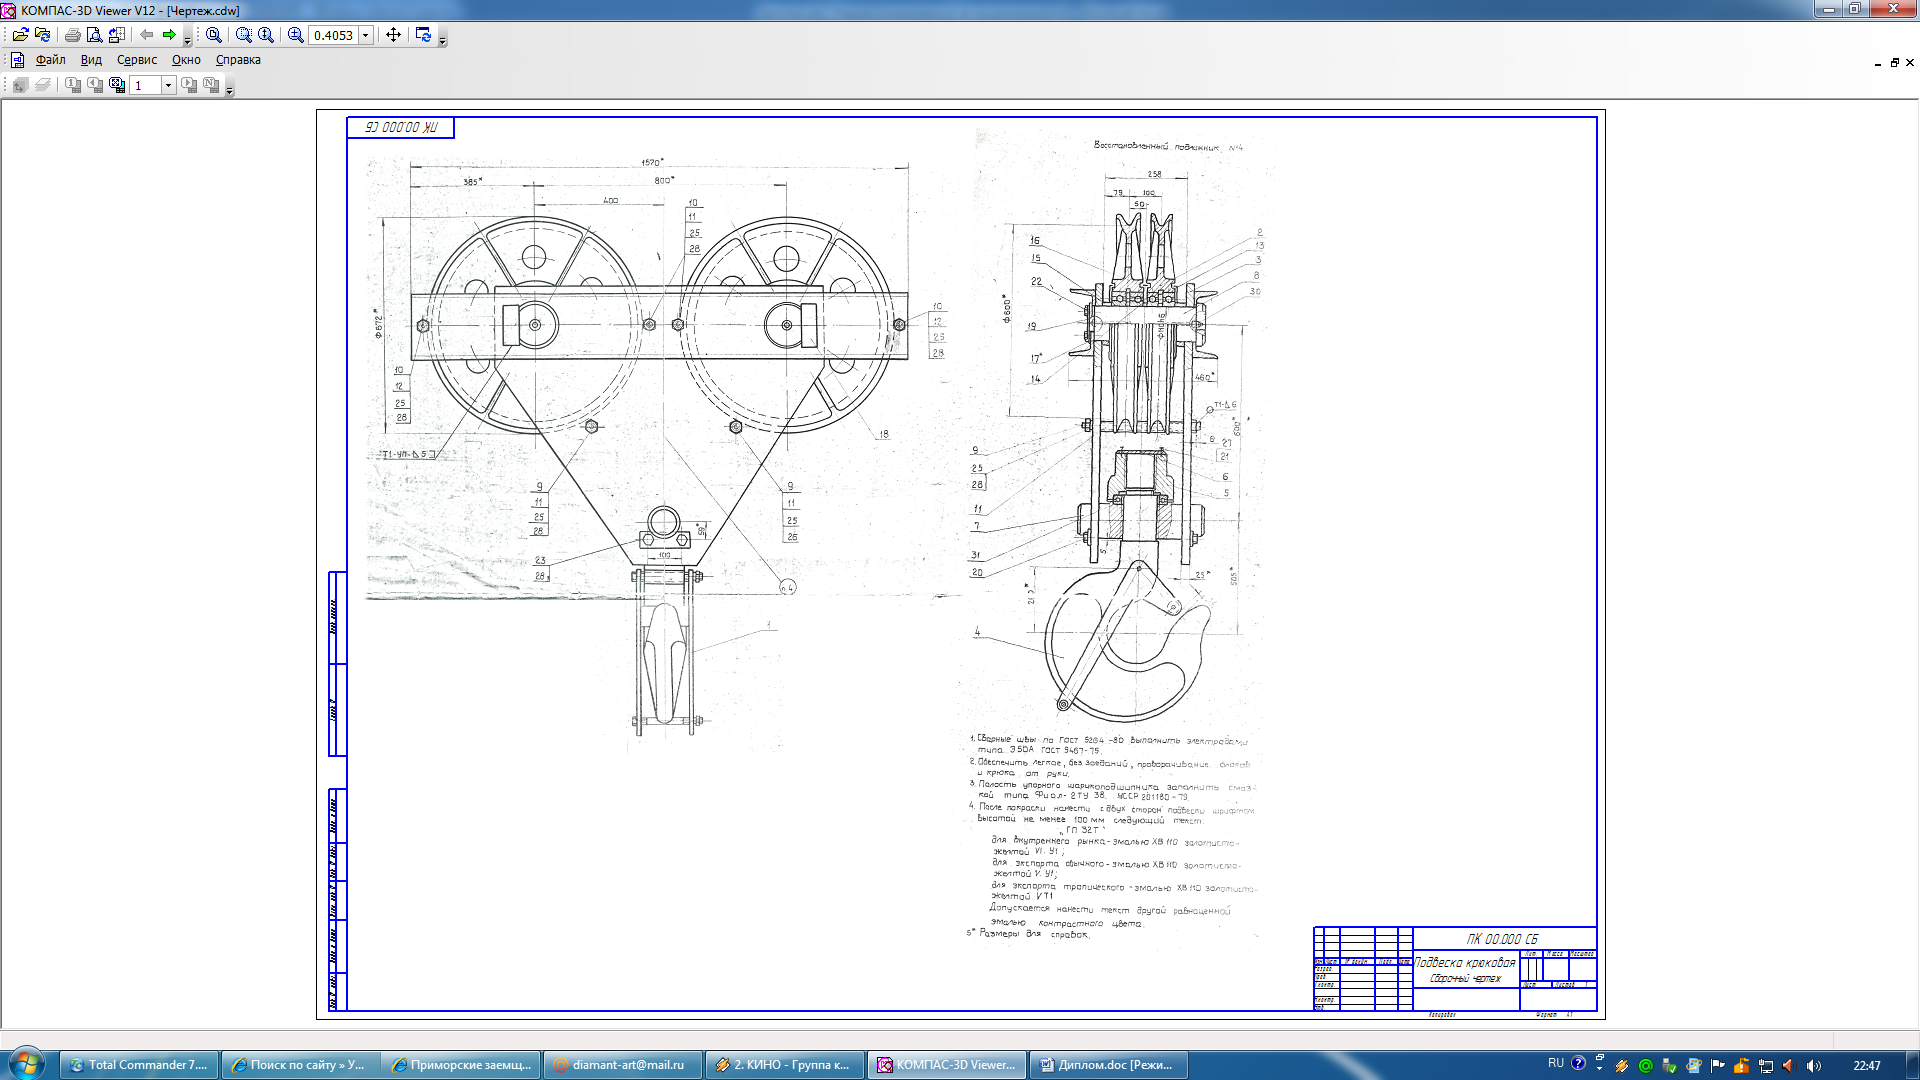Open the Справка menu
Screen dimensions: 1920x1080
click(x=238, y=60)
